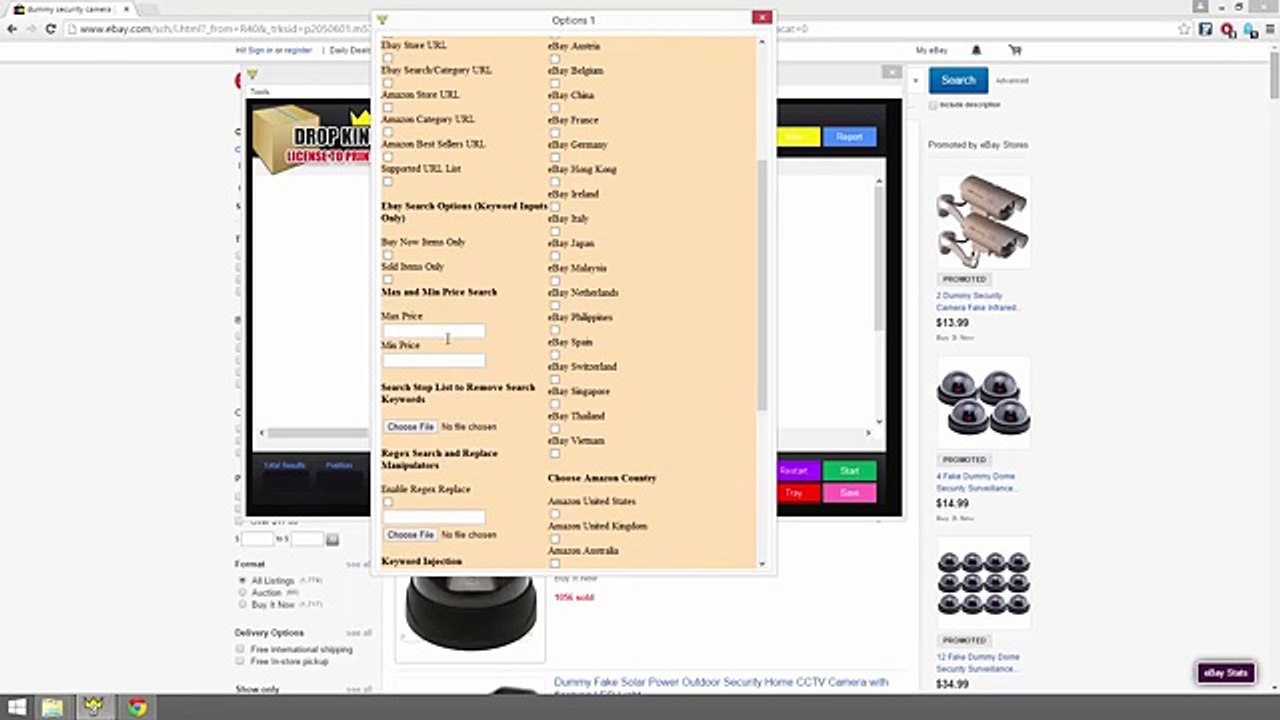This screenshot has width=1280, height=720.
Task: Open the eBay shopping cart
Action: (1015, 50)
